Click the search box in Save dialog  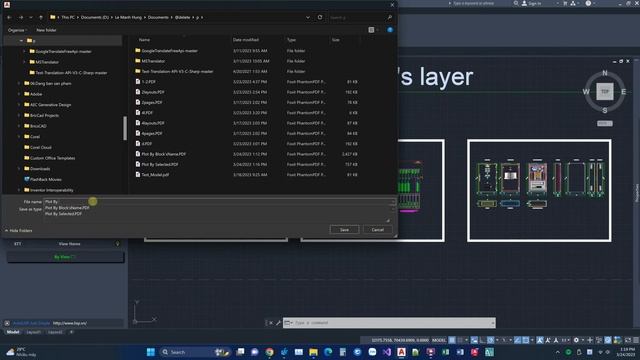[357, 18]
